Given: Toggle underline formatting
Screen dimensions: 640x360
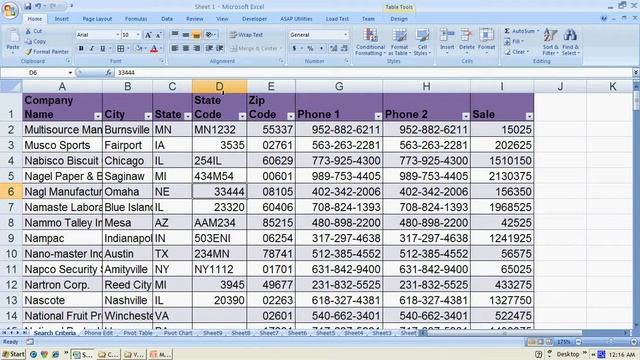Looking at the screenshot, I should [x=102, y=49].
